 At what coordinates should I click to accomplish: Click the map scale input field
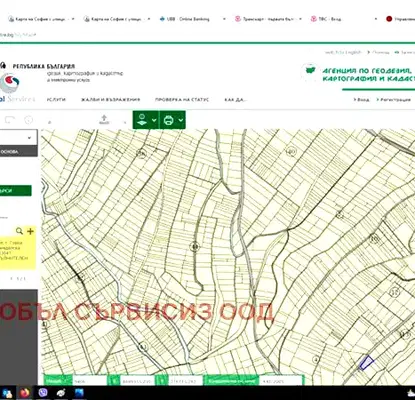(89, 381)
